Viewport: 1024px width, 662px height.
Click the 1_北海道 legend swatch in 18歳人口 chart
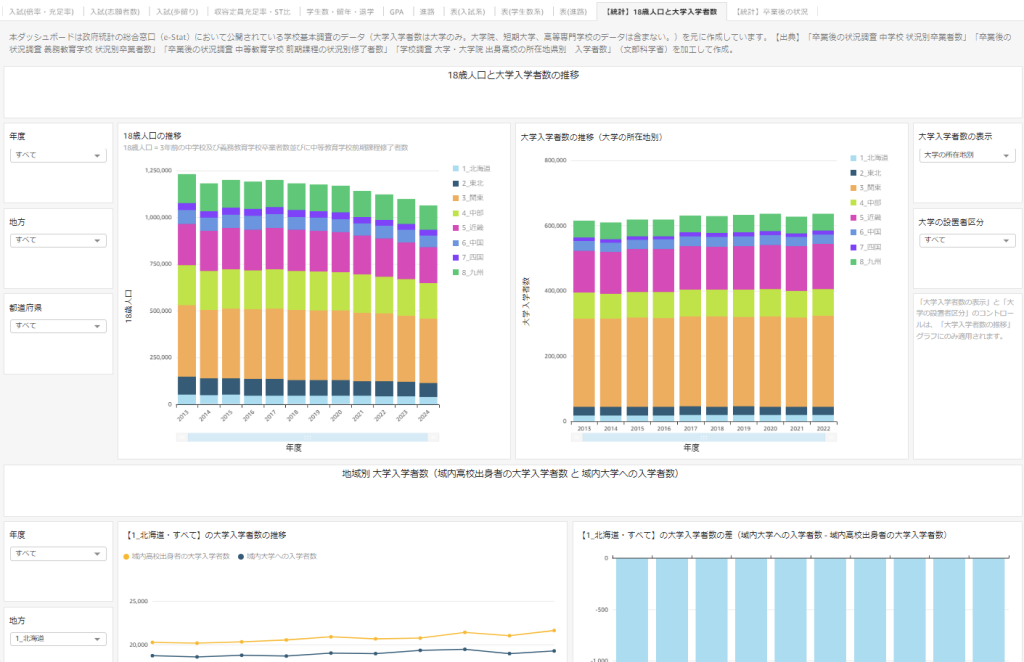click(x=456, y=169)
